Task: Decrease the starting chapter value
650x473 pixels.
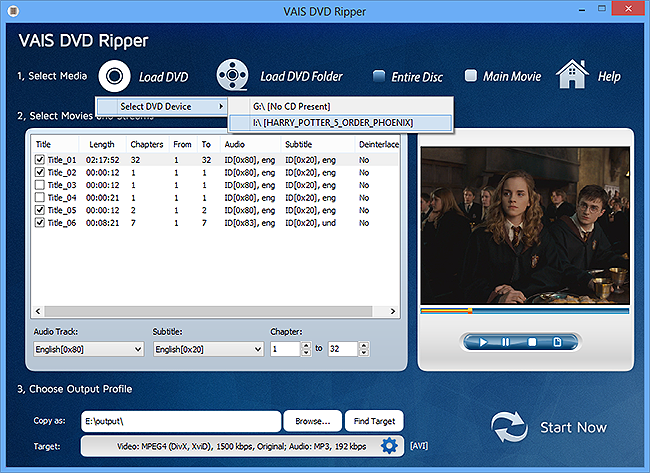Action: [306, 353]
